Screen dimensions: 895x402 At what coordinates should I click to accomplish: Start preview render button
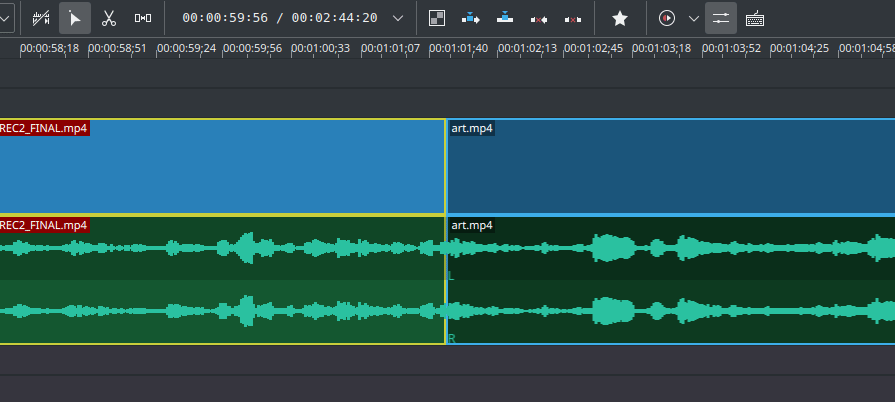coord(667,18)
